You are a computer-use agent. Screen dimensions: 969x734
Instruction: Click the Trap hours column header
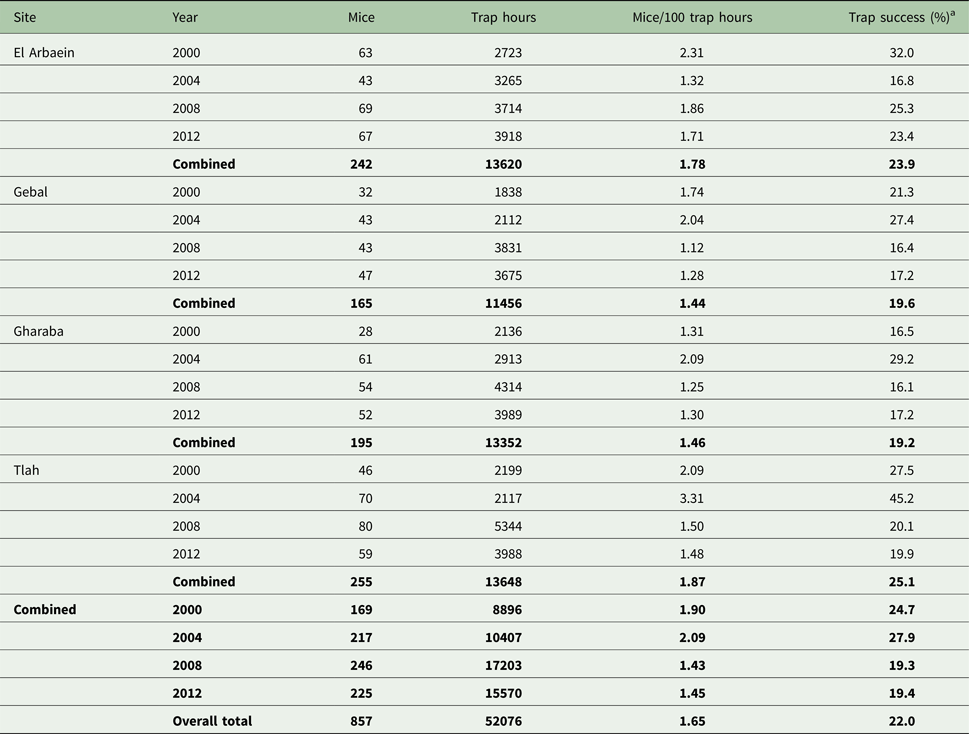(503, 18)
